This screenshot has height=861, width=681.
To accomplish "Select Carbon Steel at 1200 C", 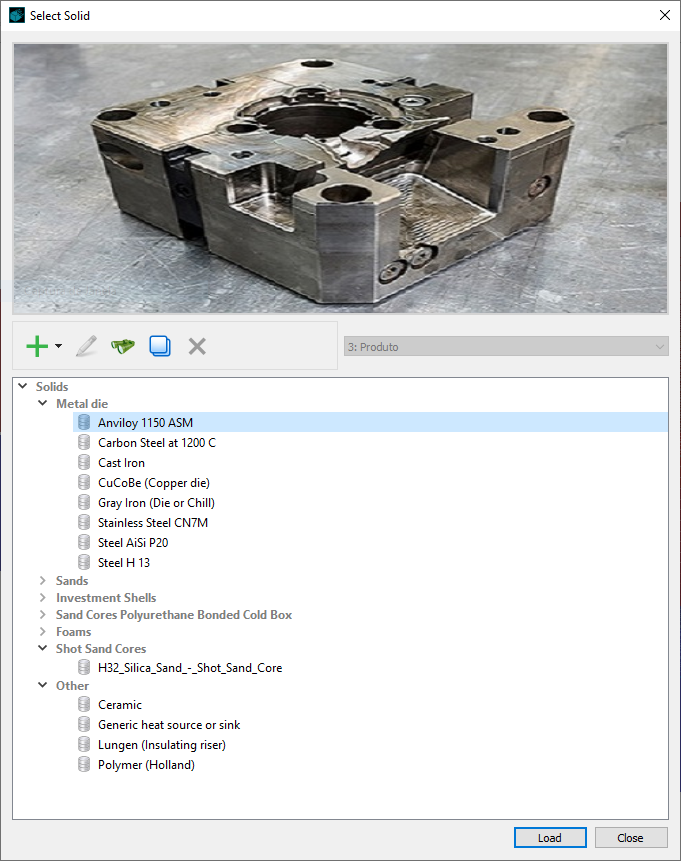I will [x=157, y=443].
